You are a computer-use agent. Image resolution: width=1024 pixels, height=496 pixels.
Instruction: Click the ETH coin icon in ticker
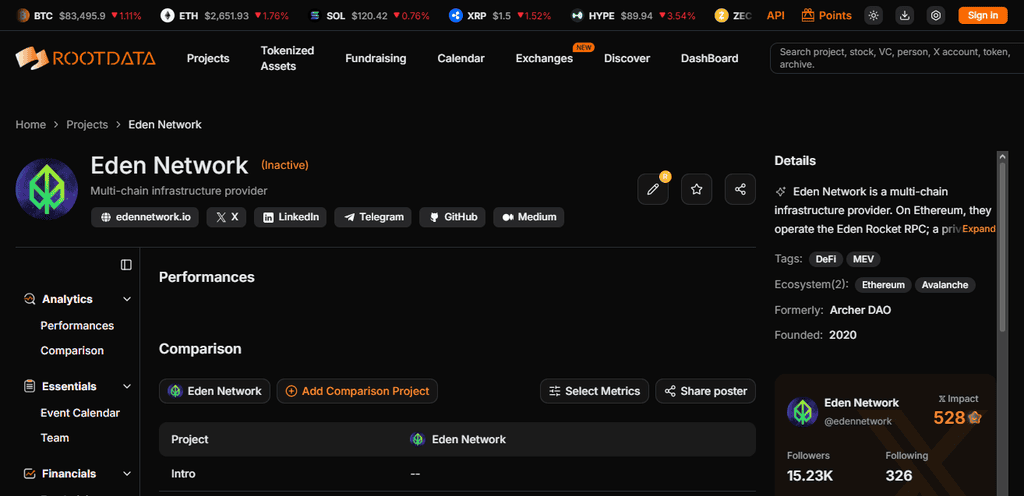pyautogui.click(x=167, y=15)
